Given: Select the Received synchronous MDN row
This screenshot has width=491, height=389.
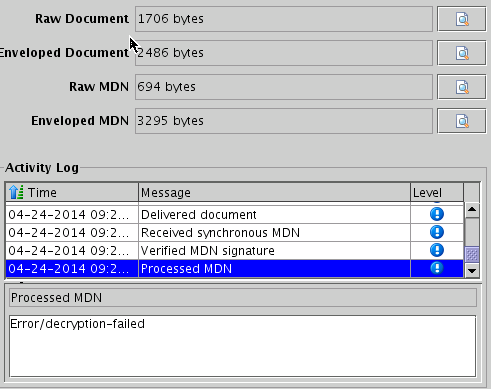Looking at the screenshot, I should click(x=234, y=233).
